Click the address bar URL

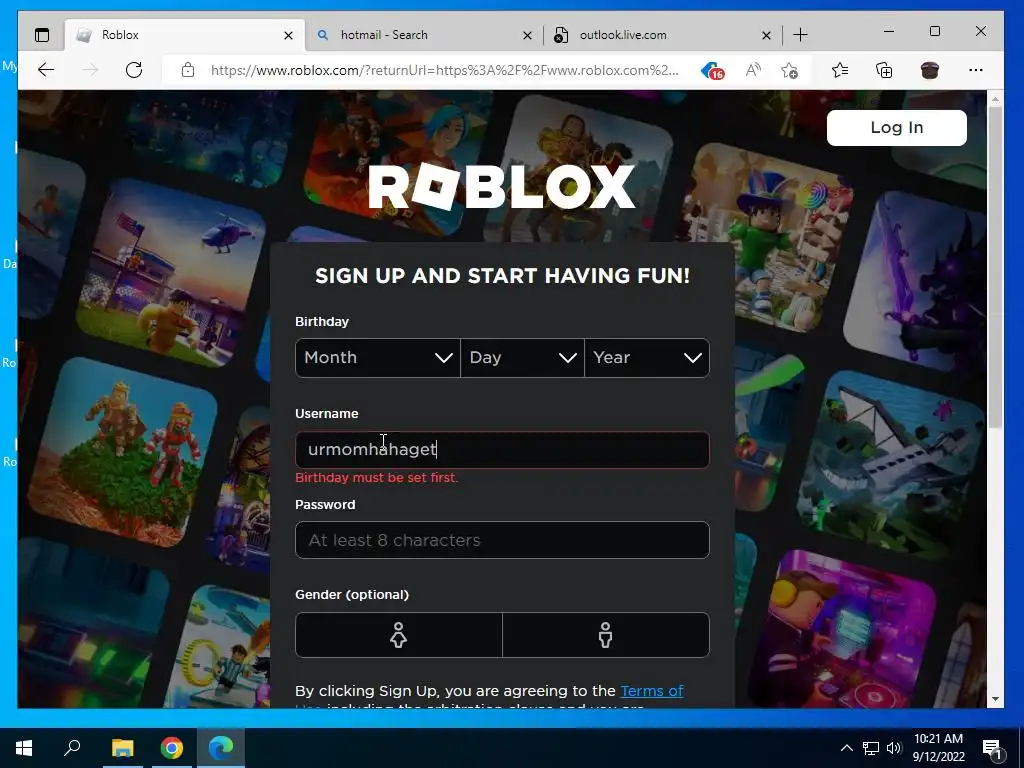444,70
